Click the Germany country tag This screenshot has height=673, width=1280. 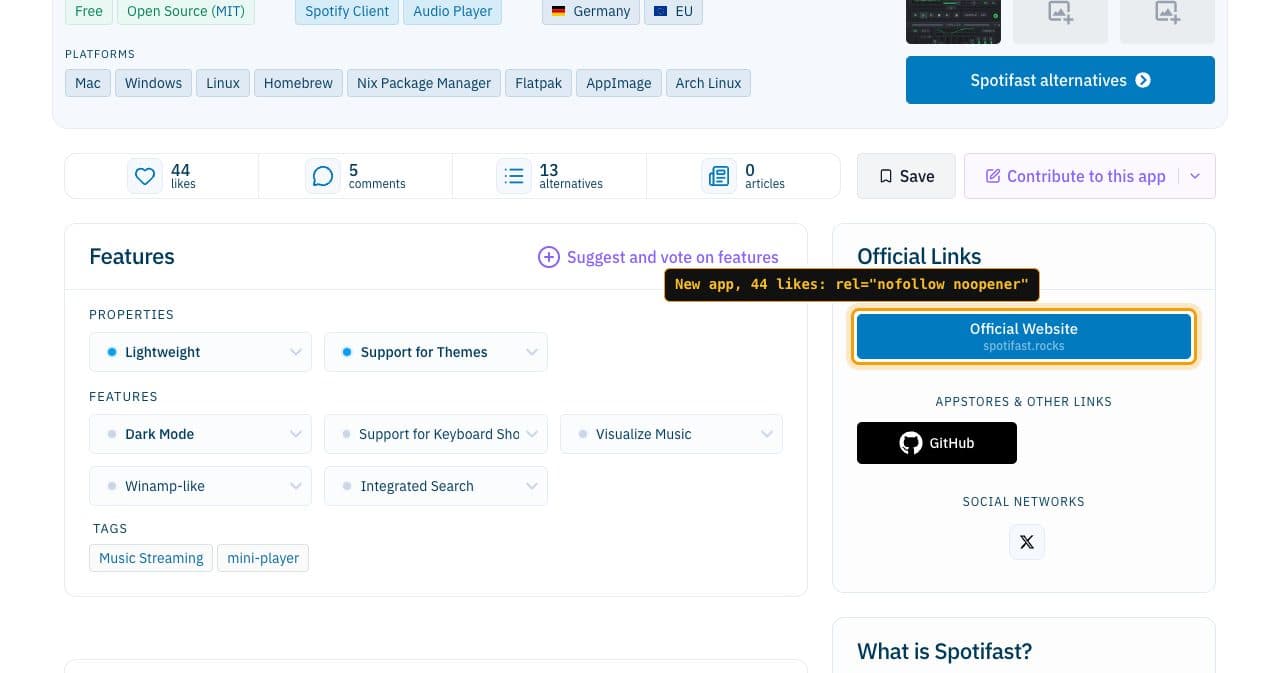pyautogui.click(x=591, y=12)
